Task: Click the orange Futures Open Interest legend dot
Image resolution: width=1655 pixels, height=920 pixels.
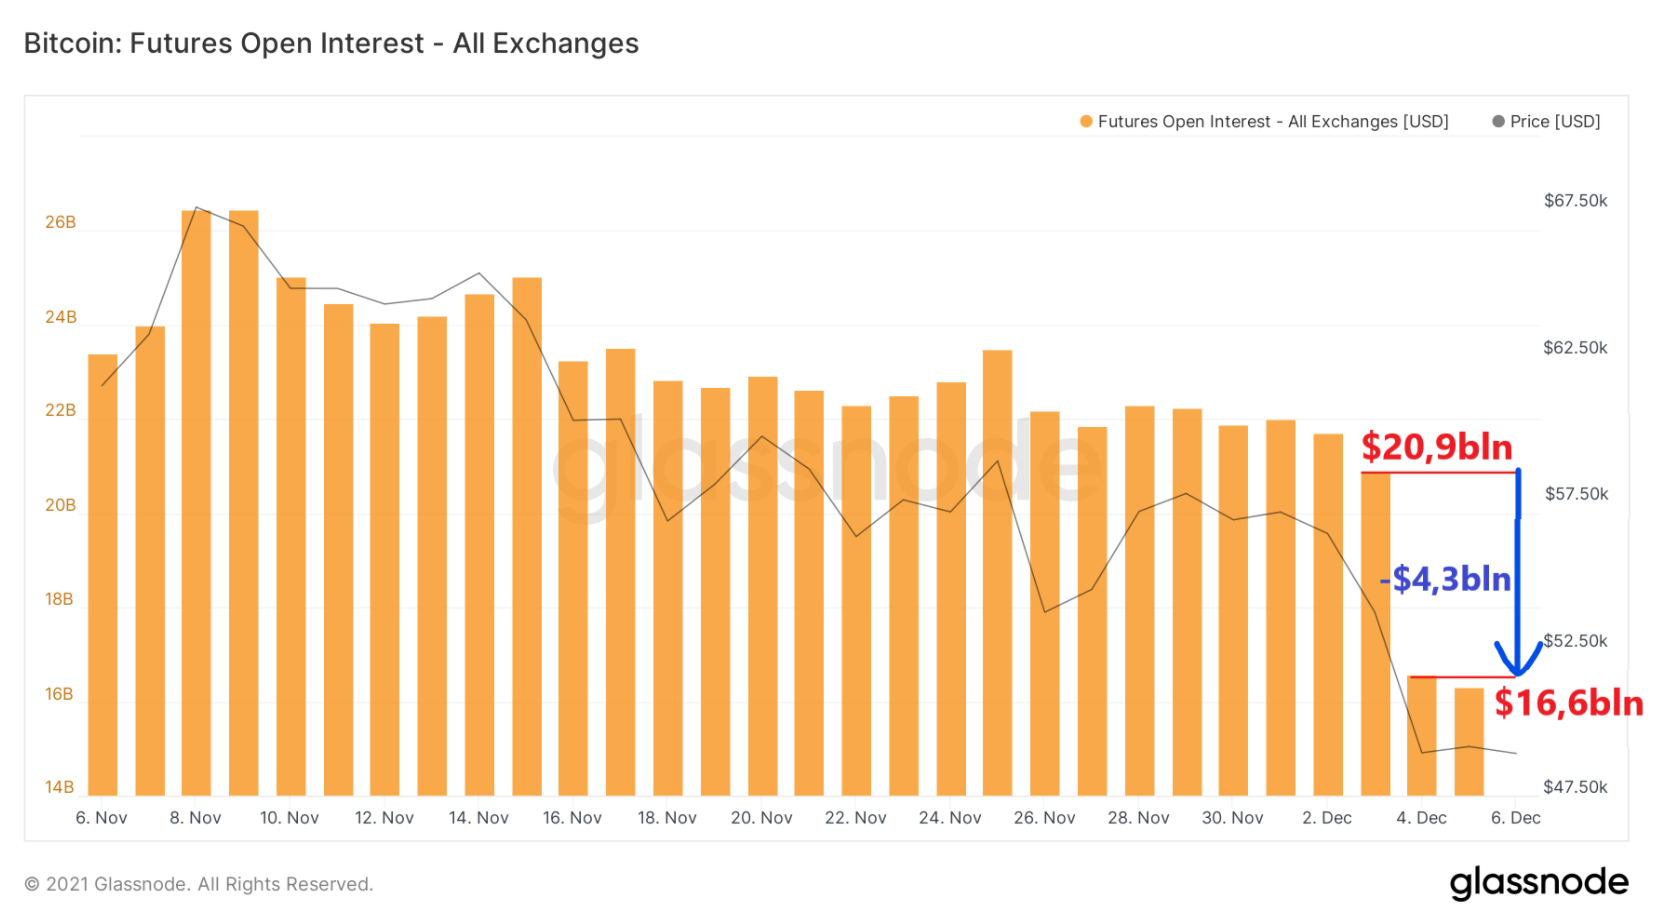Action: pyautogui.click(x=1086, y=122)
